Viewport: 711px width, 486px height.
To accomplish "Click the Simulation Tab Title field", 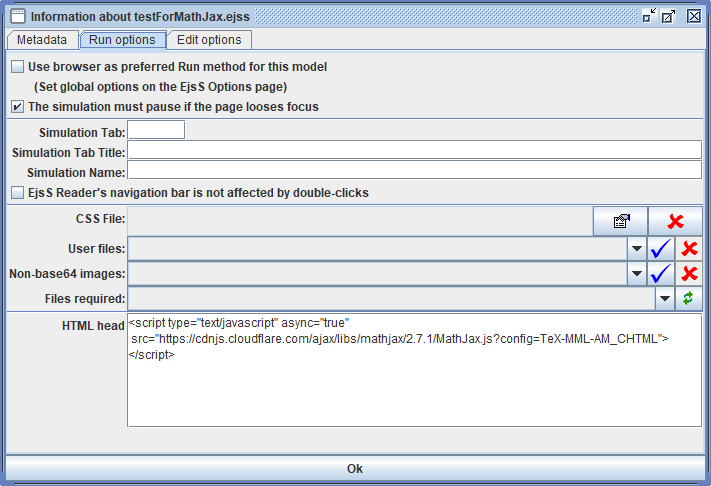I will pyautogui.click(x=414, y=150).
